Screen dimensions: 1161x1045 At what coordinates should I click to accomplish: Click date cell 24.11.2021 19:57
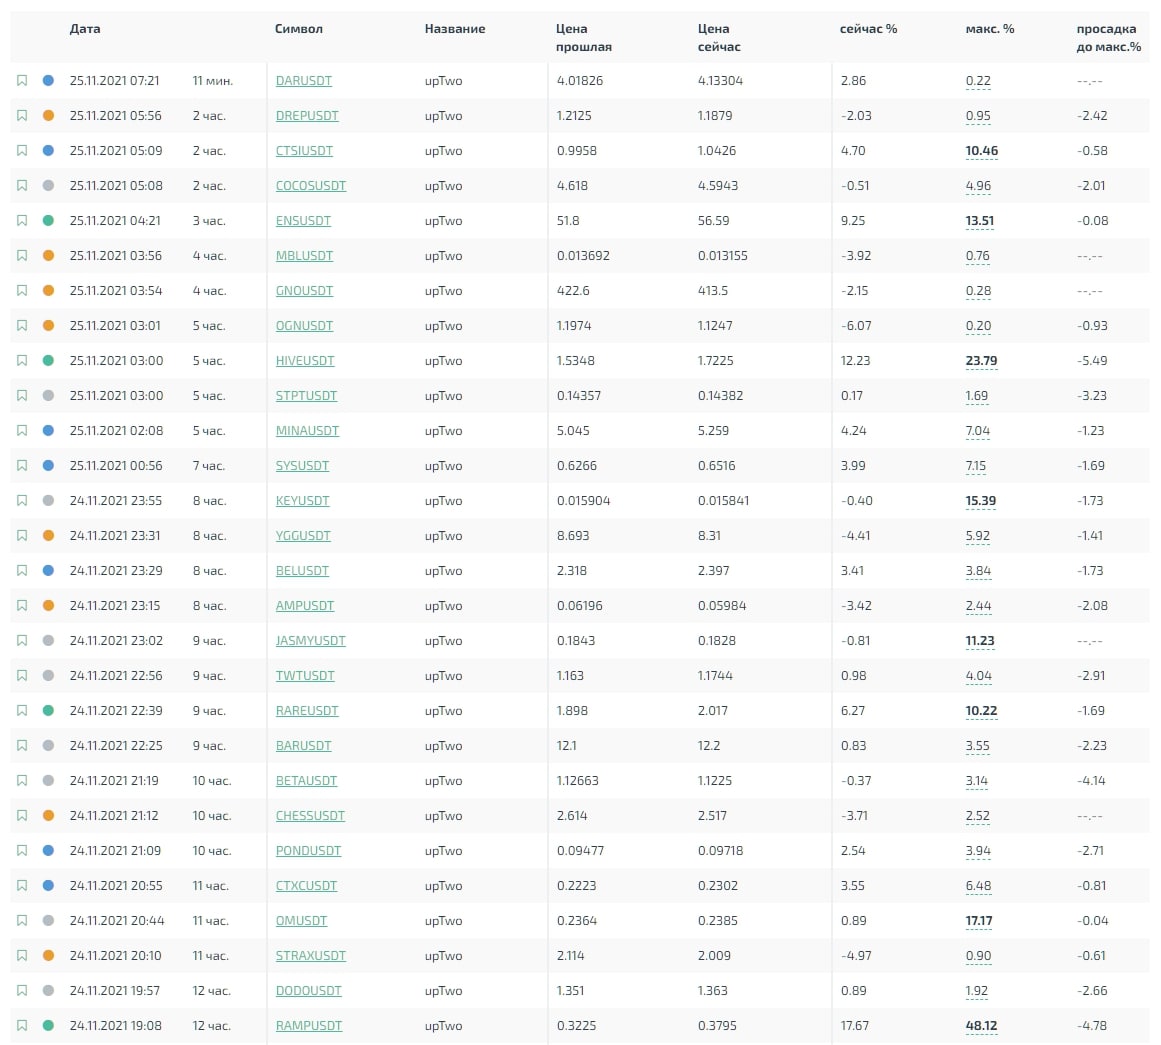tap(115, 991)
